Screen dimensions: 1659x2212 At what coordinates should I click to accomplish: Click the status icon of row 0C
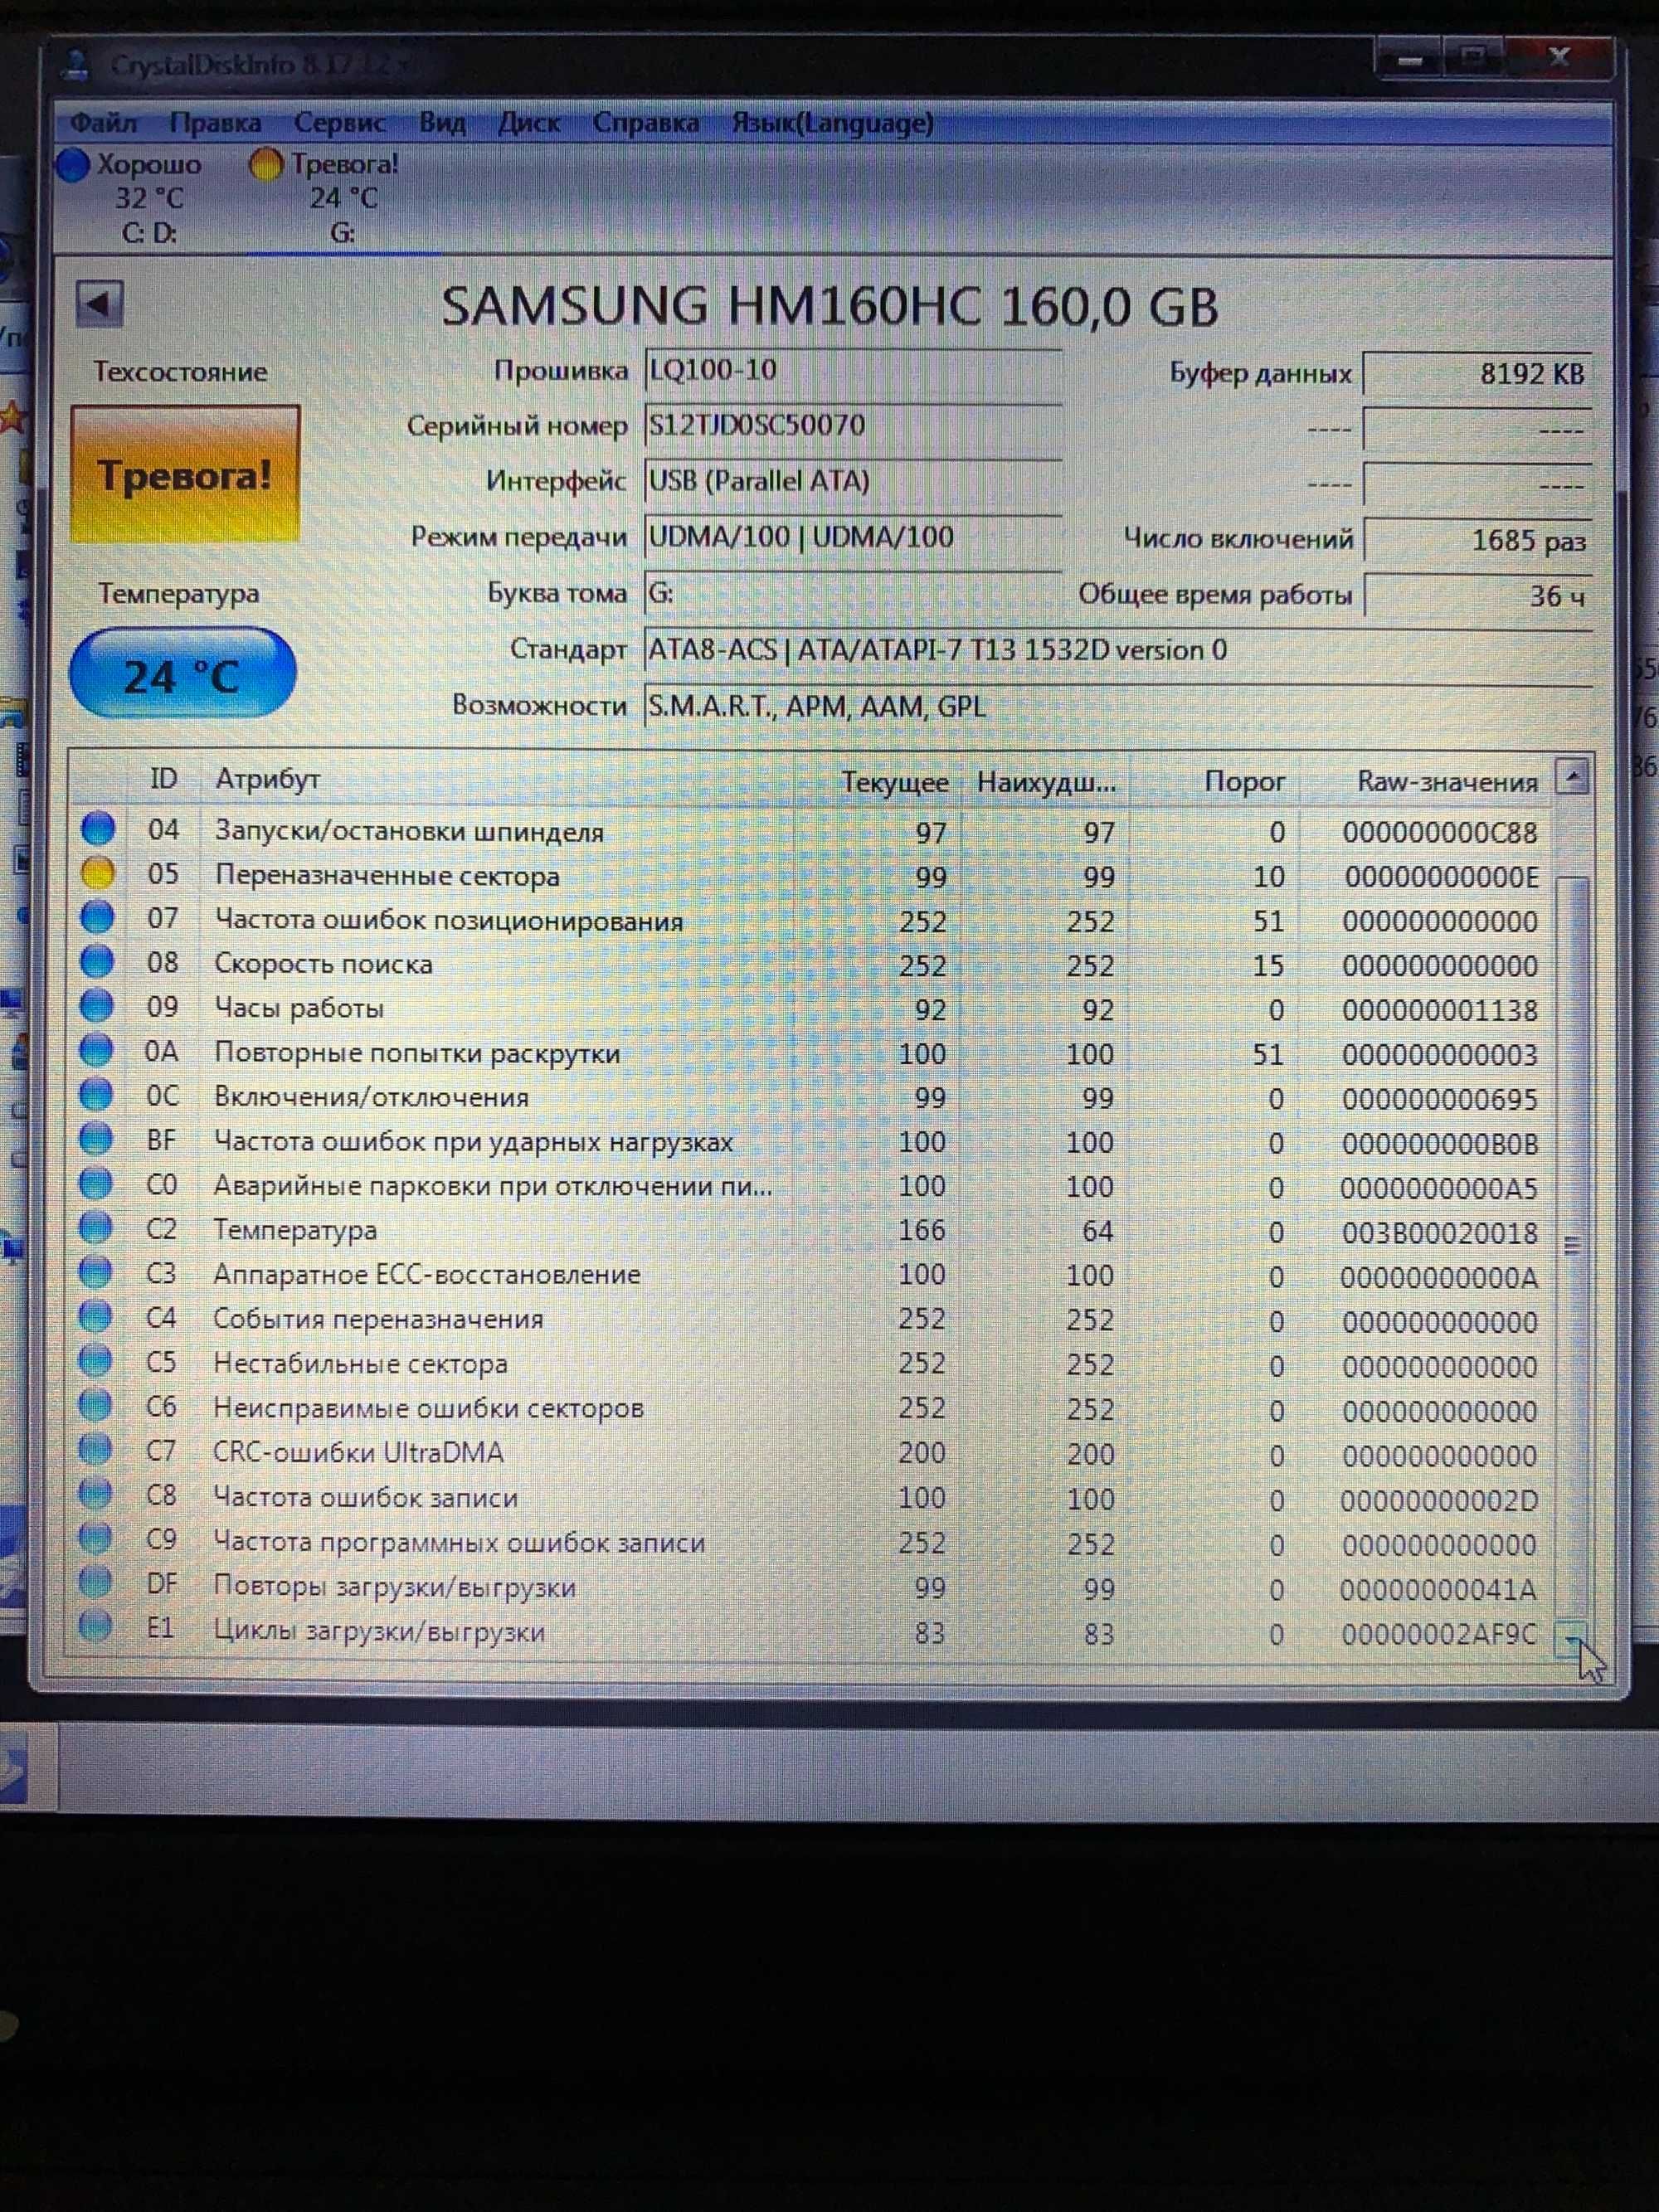coord(96,1094)
